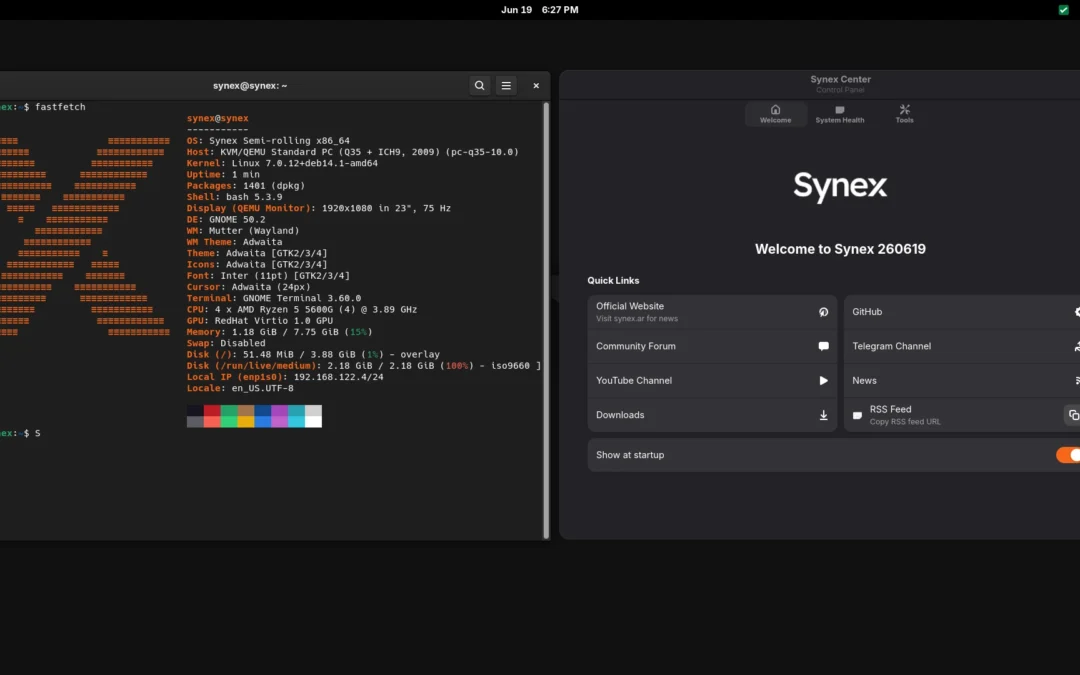Click "OS: Synex Semi-rolling x86_64" line
The image size is (1080, 675).
pos(268,141)
